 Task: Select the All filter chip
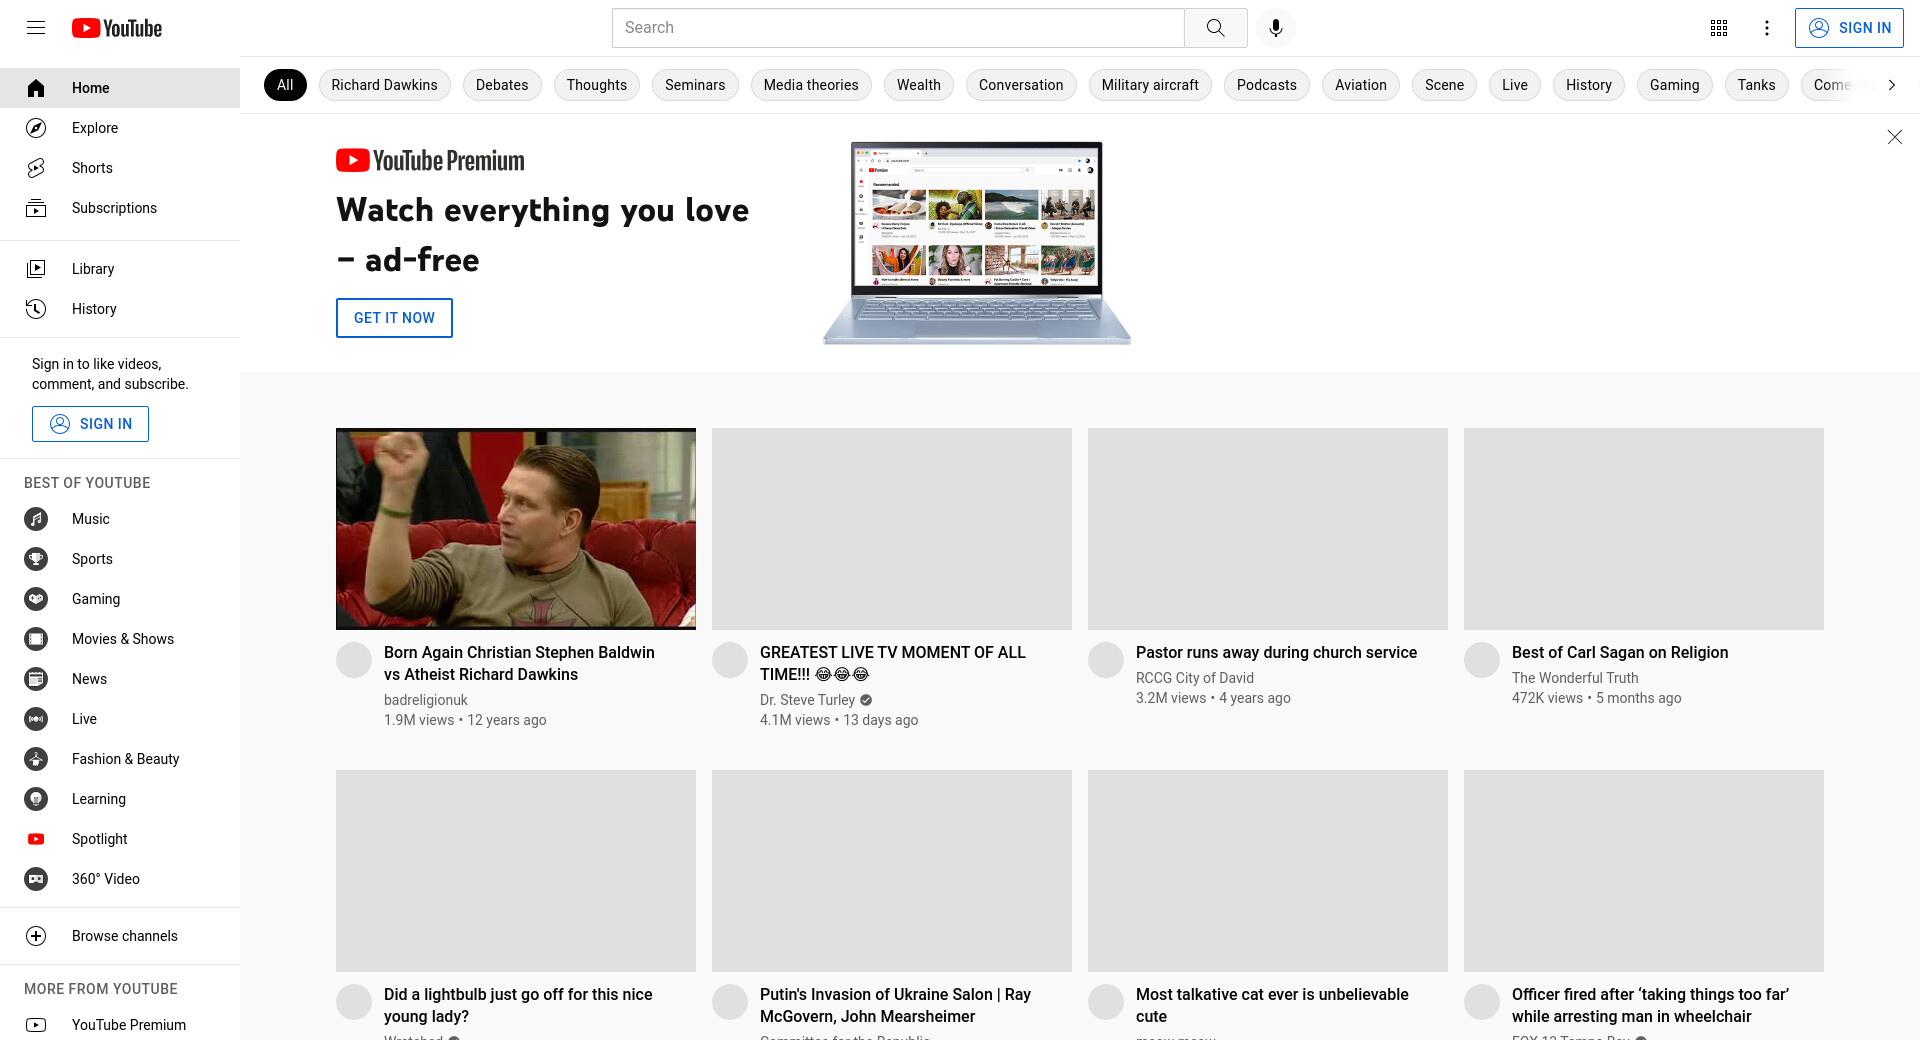285,85
